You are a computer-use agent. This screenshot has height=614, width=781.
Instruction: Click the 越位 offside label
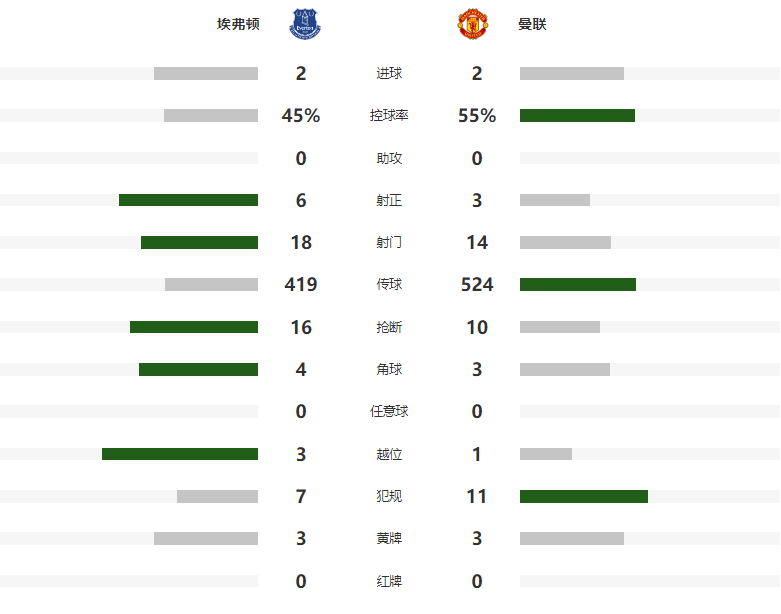click(x=389, y=454)
